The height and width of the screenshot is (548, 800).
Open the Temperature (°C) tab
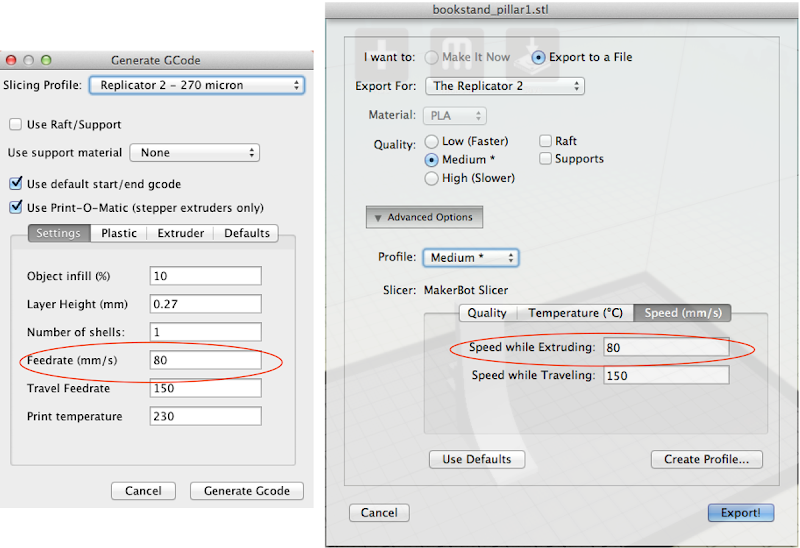(576, 313)
